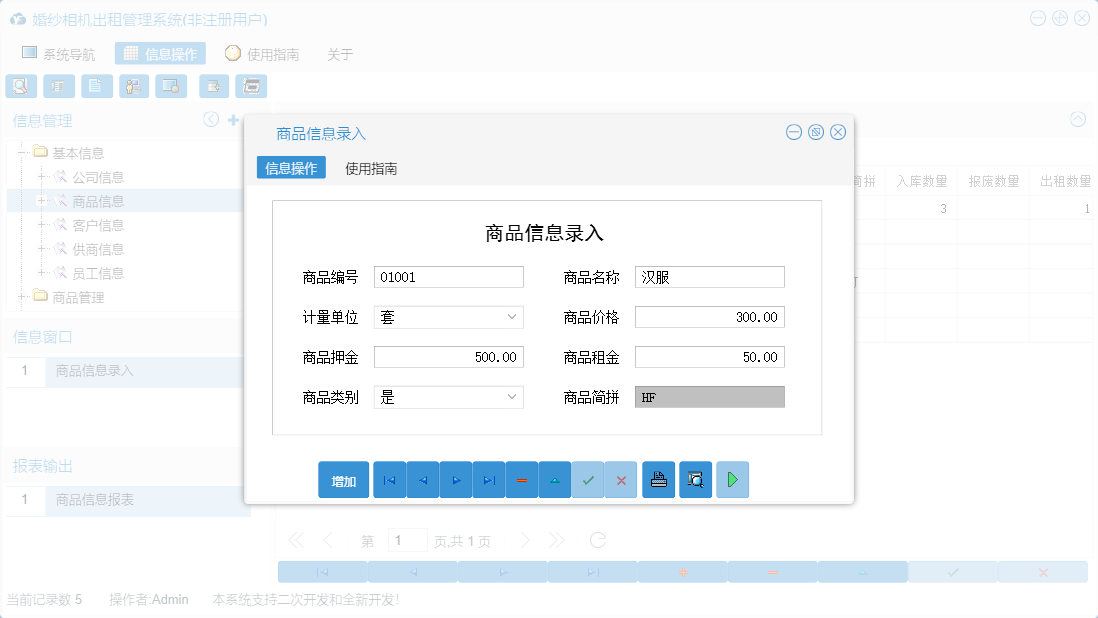Confirm changes with the green check icon
This screenshot has width=1098, height=618.
[588, 479]
